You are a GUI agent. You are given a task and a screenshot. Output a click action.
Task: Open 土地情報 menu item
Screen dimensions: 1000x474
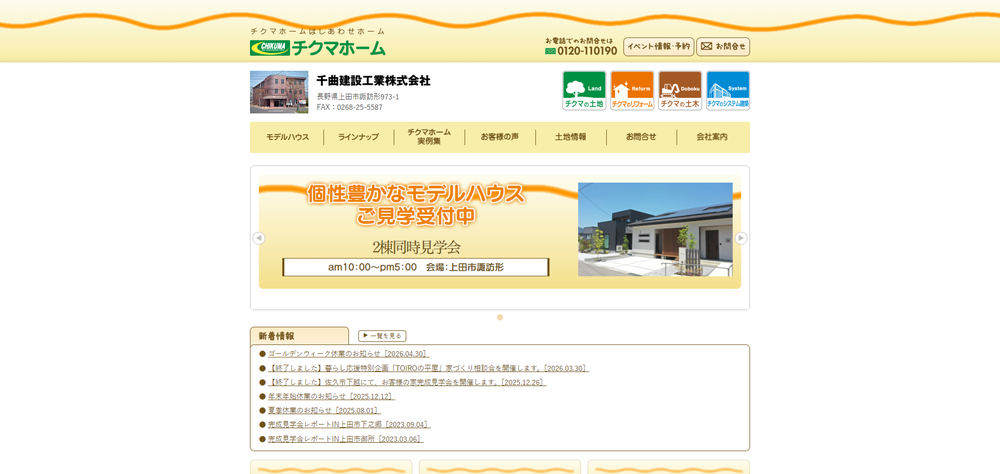pyautogui.click(x=571, y=137)
